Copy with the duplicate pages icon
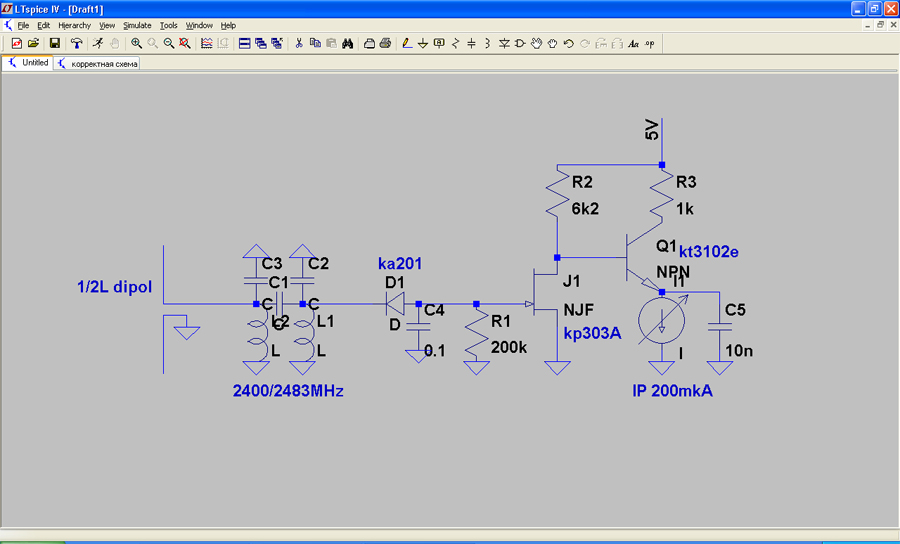 pos(315,44)
